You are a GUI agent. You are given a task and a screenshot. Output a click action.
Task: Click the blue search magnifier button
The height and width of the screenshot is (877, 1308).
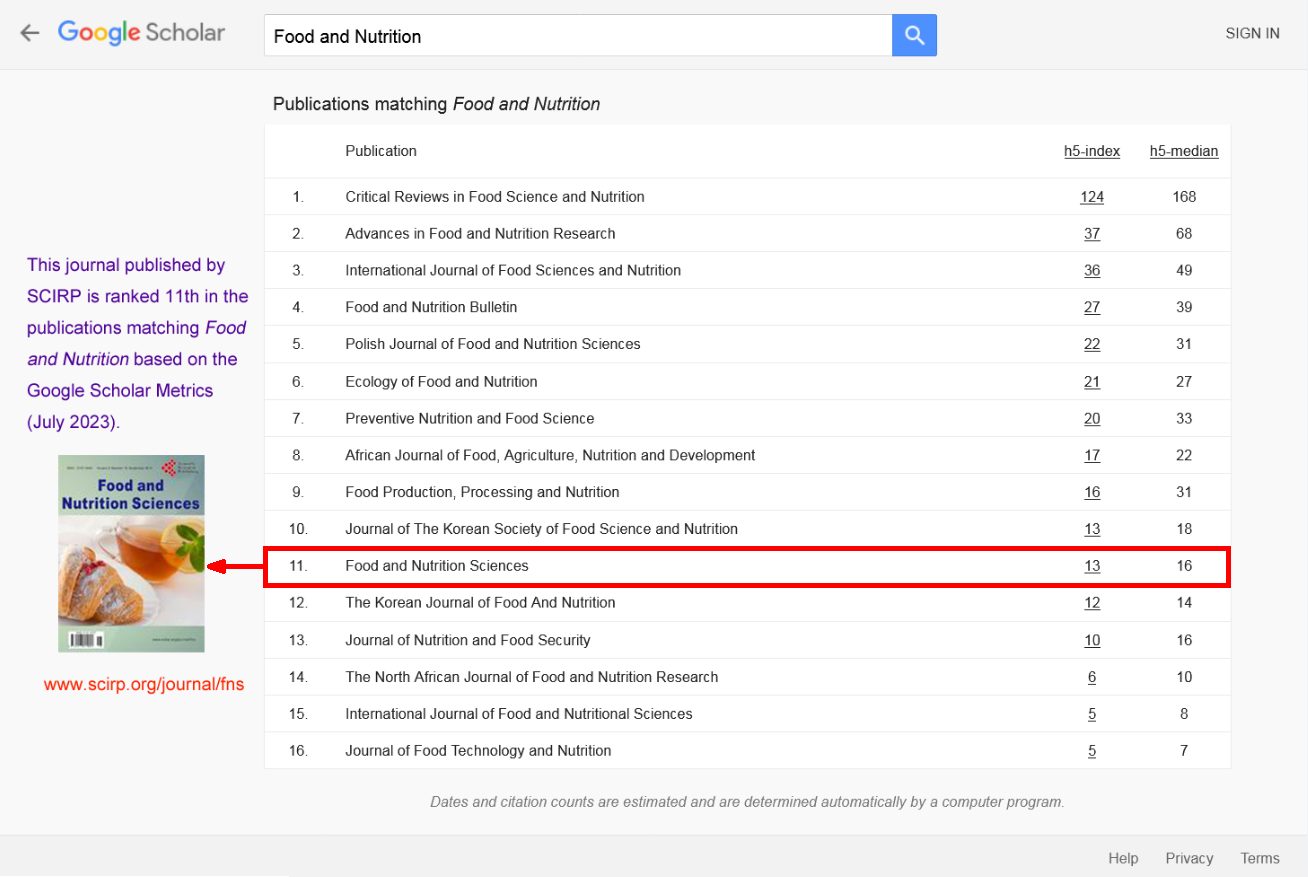pos(914,36)
